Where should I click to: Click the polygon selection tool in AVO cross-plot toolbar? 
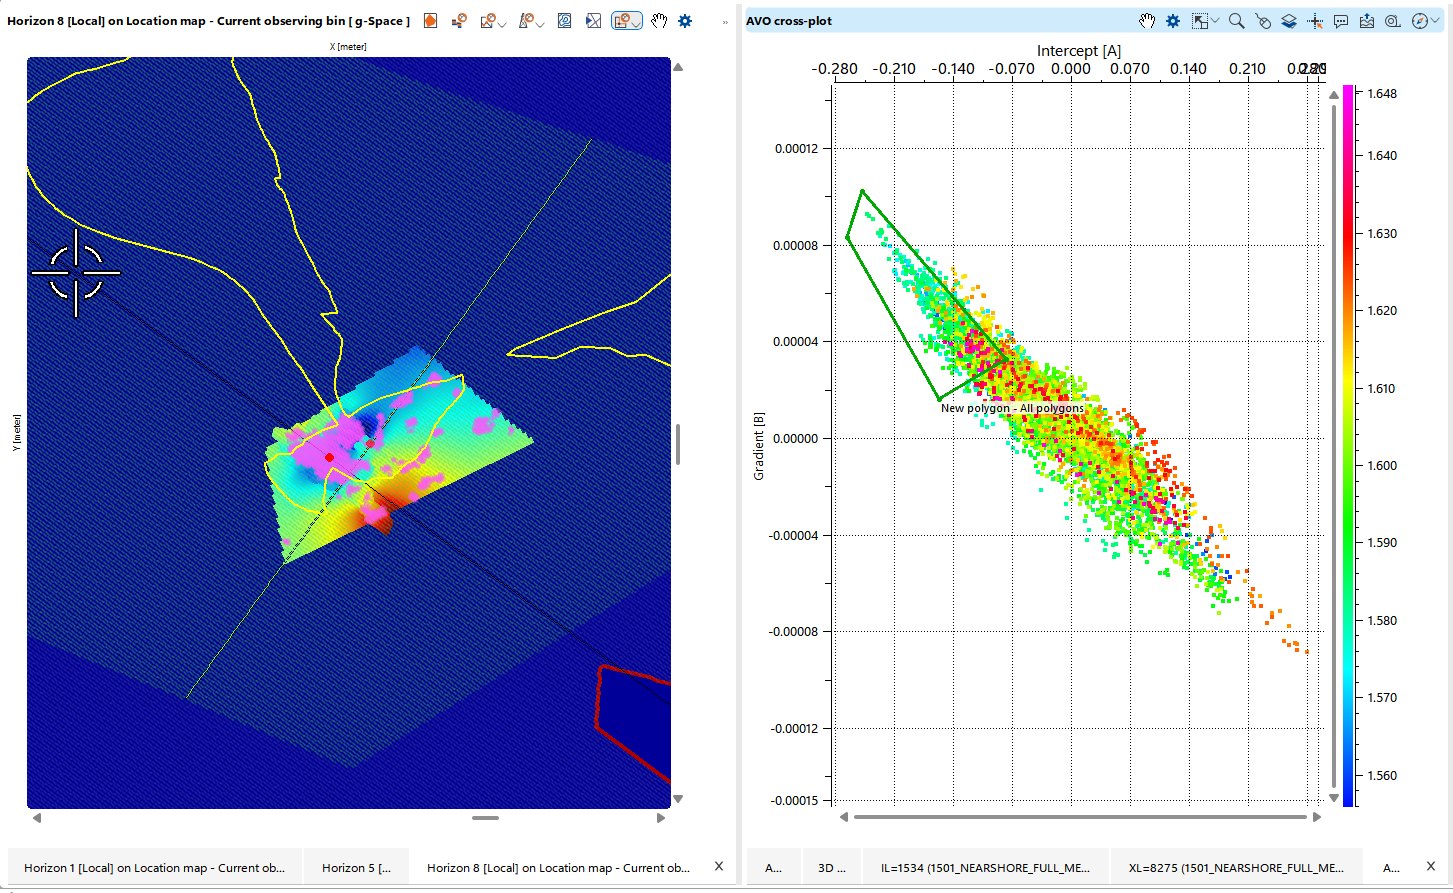click(1199, 20)
